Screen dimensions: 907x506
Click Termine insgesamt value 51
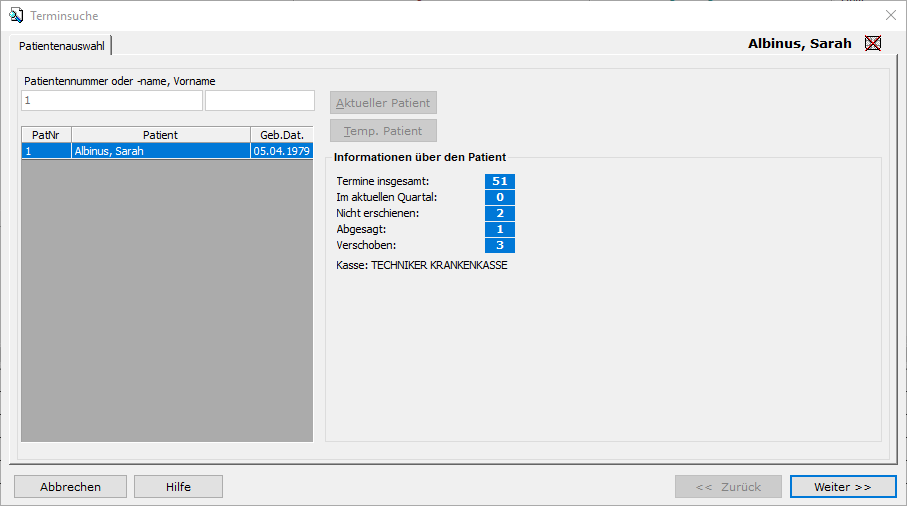[500, 181]
